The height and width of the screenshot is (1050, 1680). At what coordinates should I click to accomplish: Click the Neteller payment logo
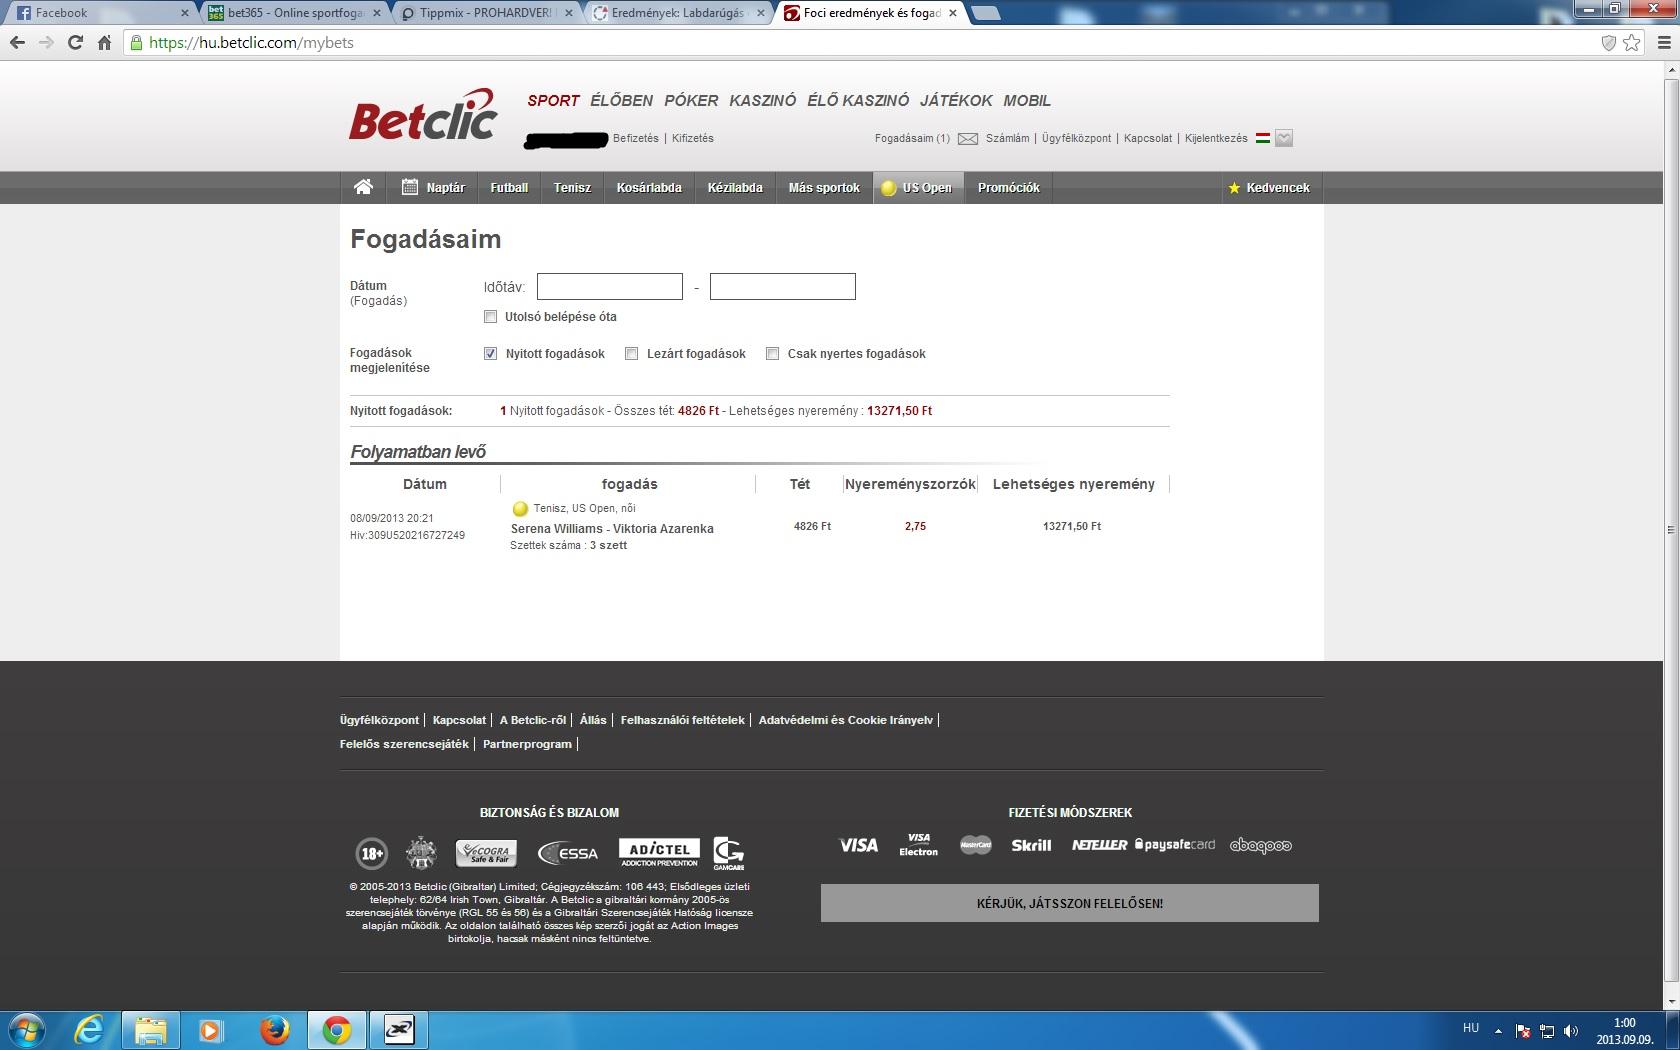click(1099, 845)
